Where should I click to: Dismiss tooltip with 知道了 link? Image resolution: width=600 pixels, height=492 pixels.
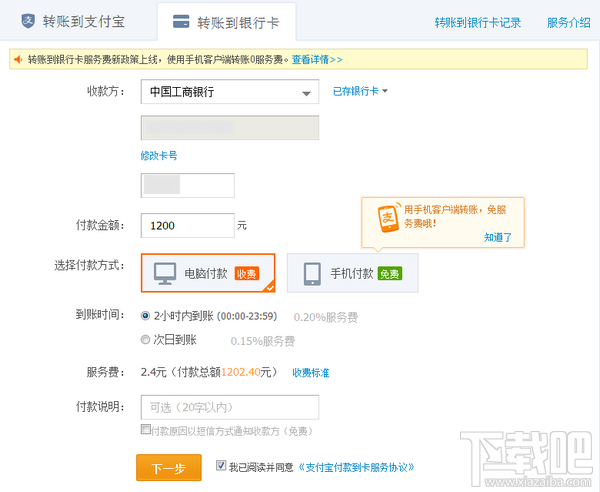tap(497, 237)
